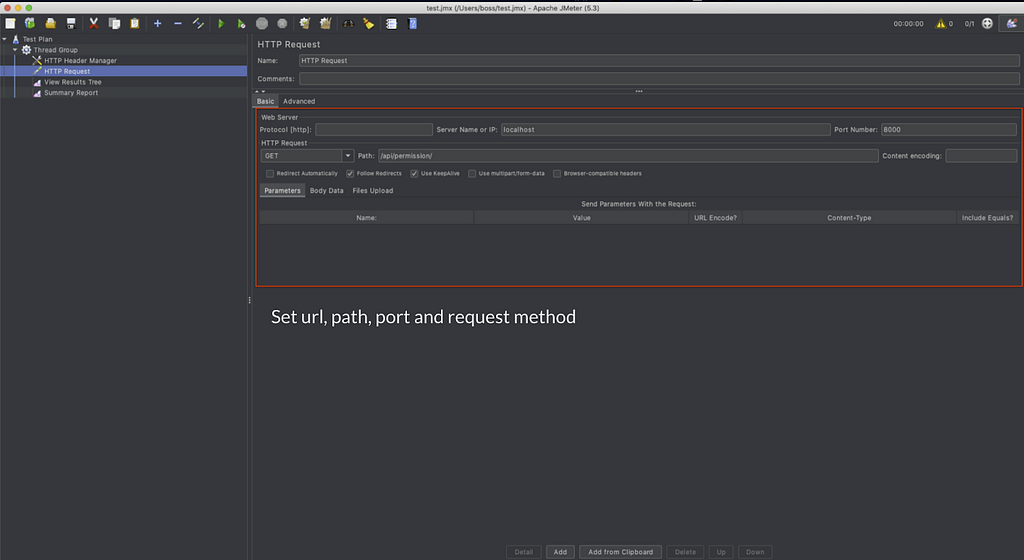This screenshot has height=560, width=1024.
Task: Click the yellow warning triangle log icon
Action: 940,23
